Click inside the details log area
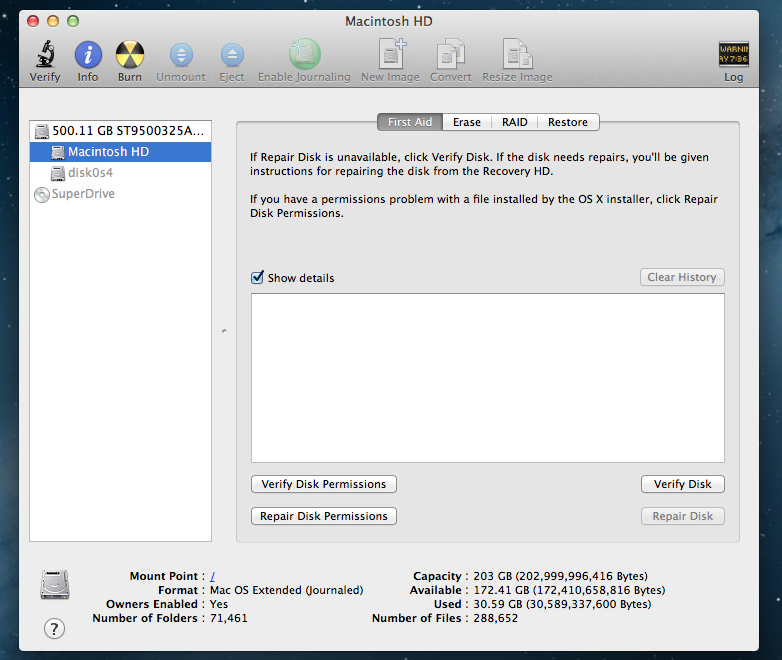Viewport: 782px width, 660px height. coord(488,378)
